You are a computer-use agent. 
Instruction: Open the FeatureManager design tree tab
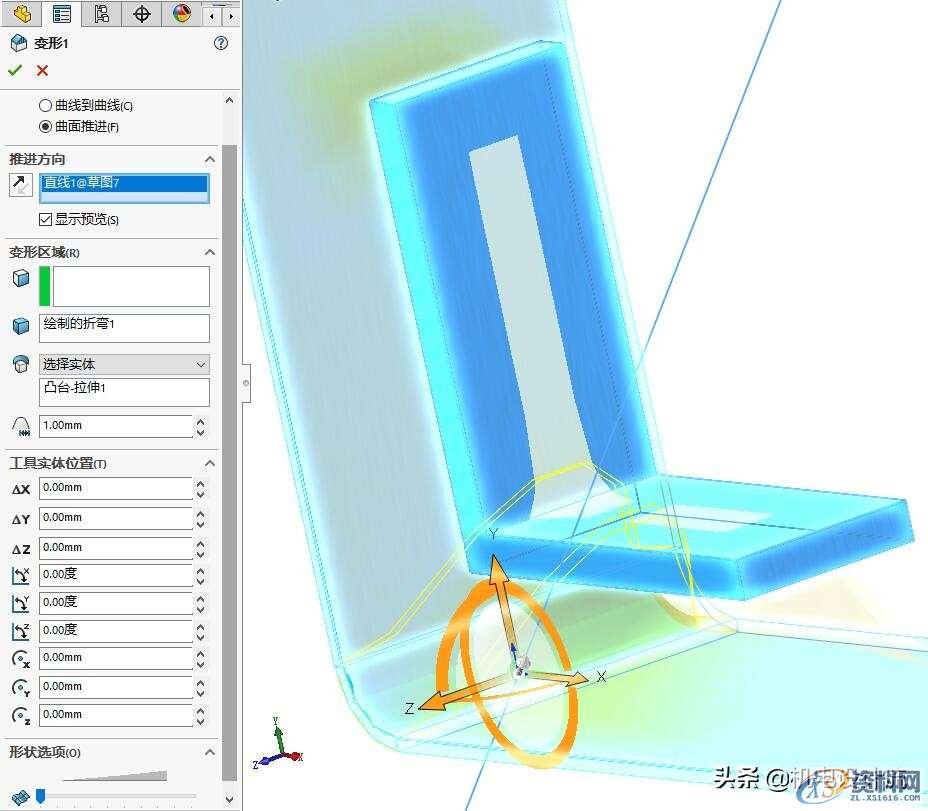pos(20,14)
